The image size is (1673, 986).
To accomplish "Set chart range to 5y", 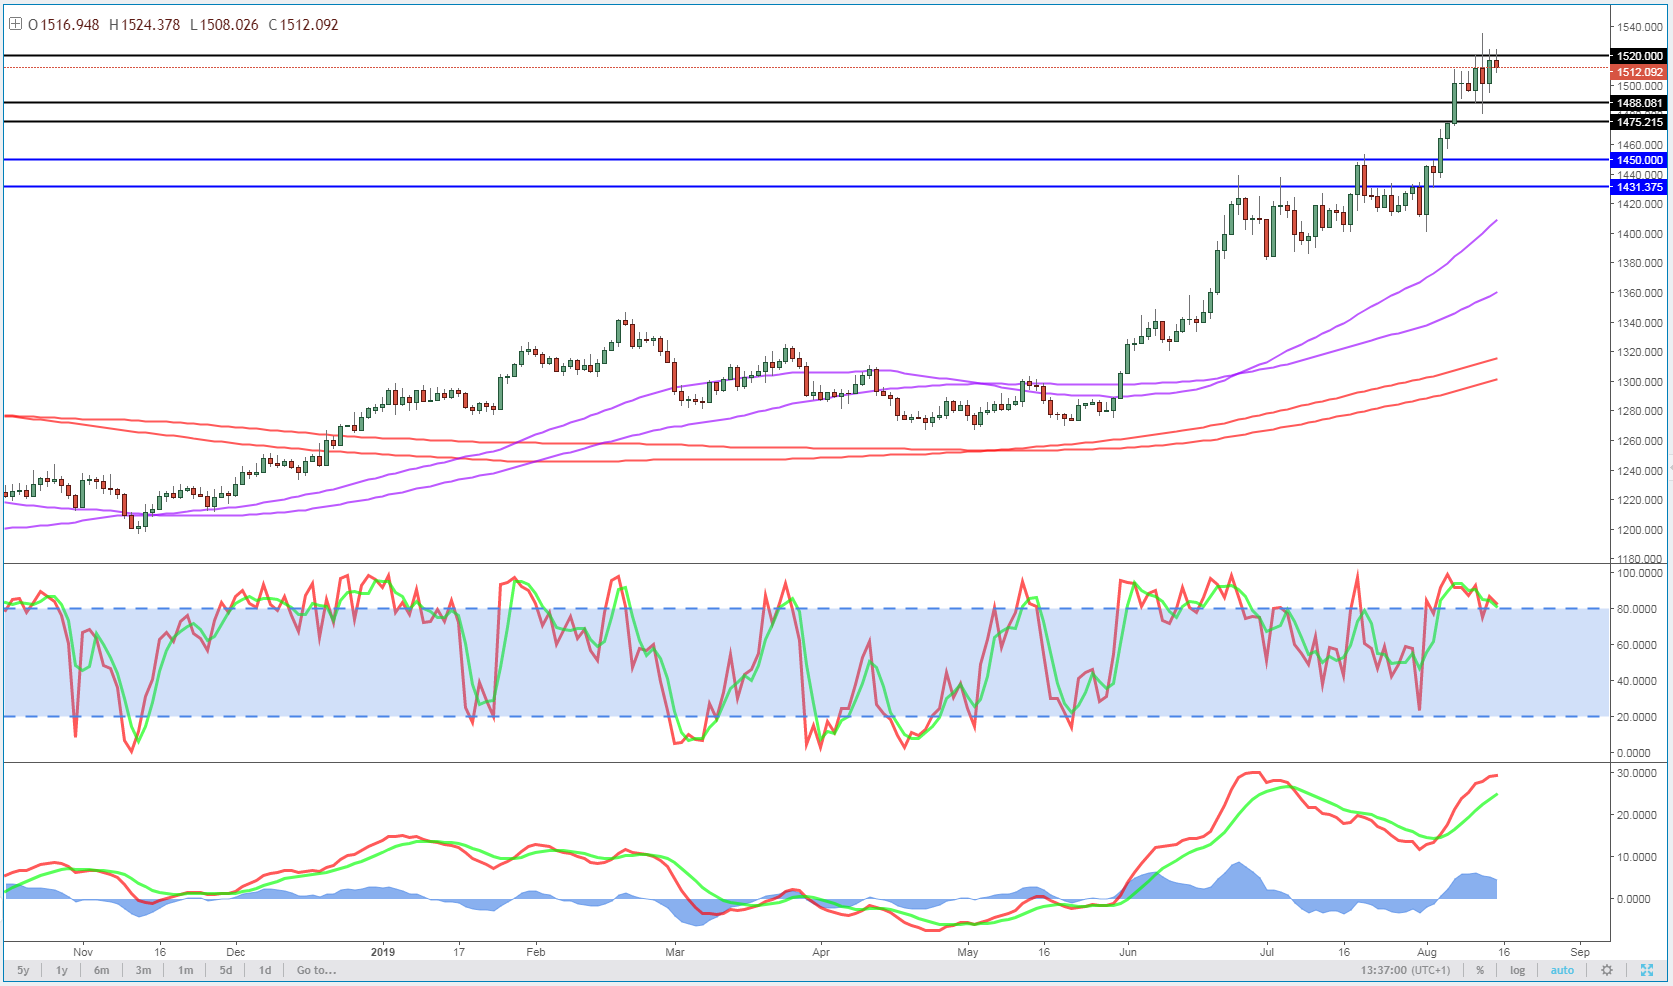I will (x=23, y=970).
